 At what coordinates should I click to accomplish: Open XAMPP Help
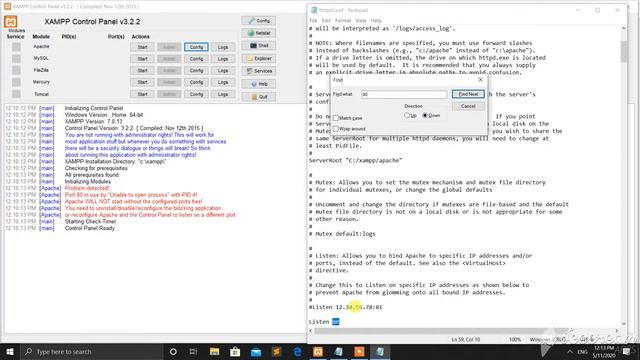point(259,84)
